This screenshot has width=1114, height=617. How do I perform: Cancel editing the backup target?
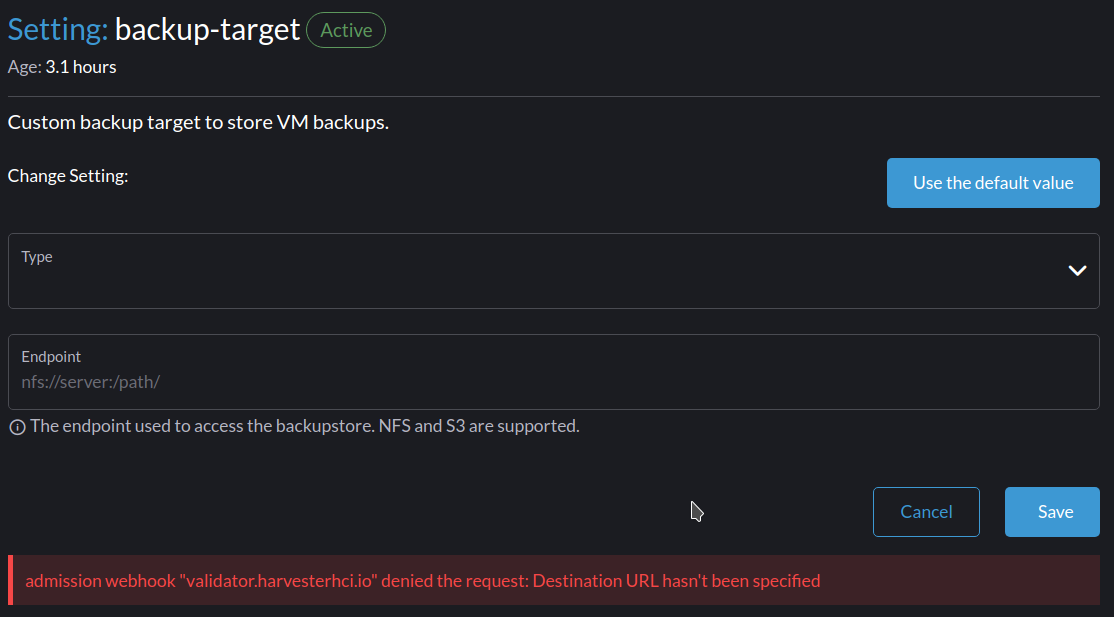(926, 511)
